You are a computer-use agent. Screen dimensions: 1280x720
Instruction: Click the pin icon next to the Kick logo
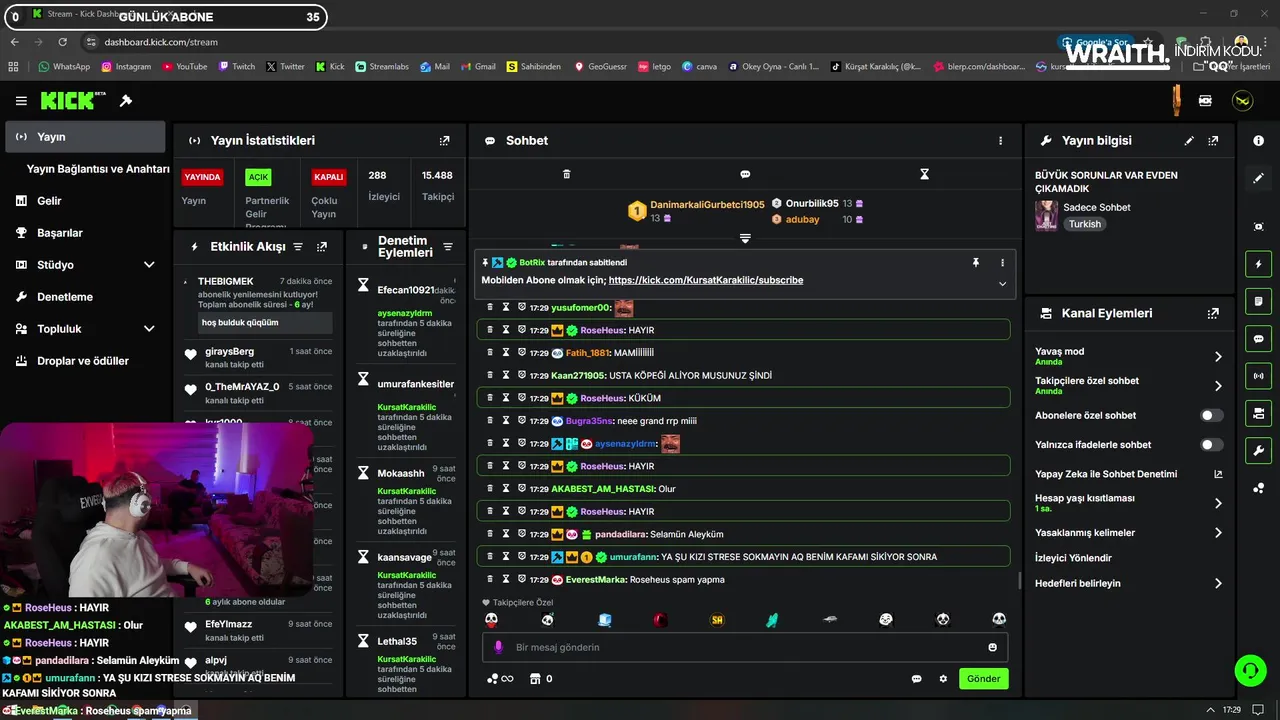tap(126, 101)
